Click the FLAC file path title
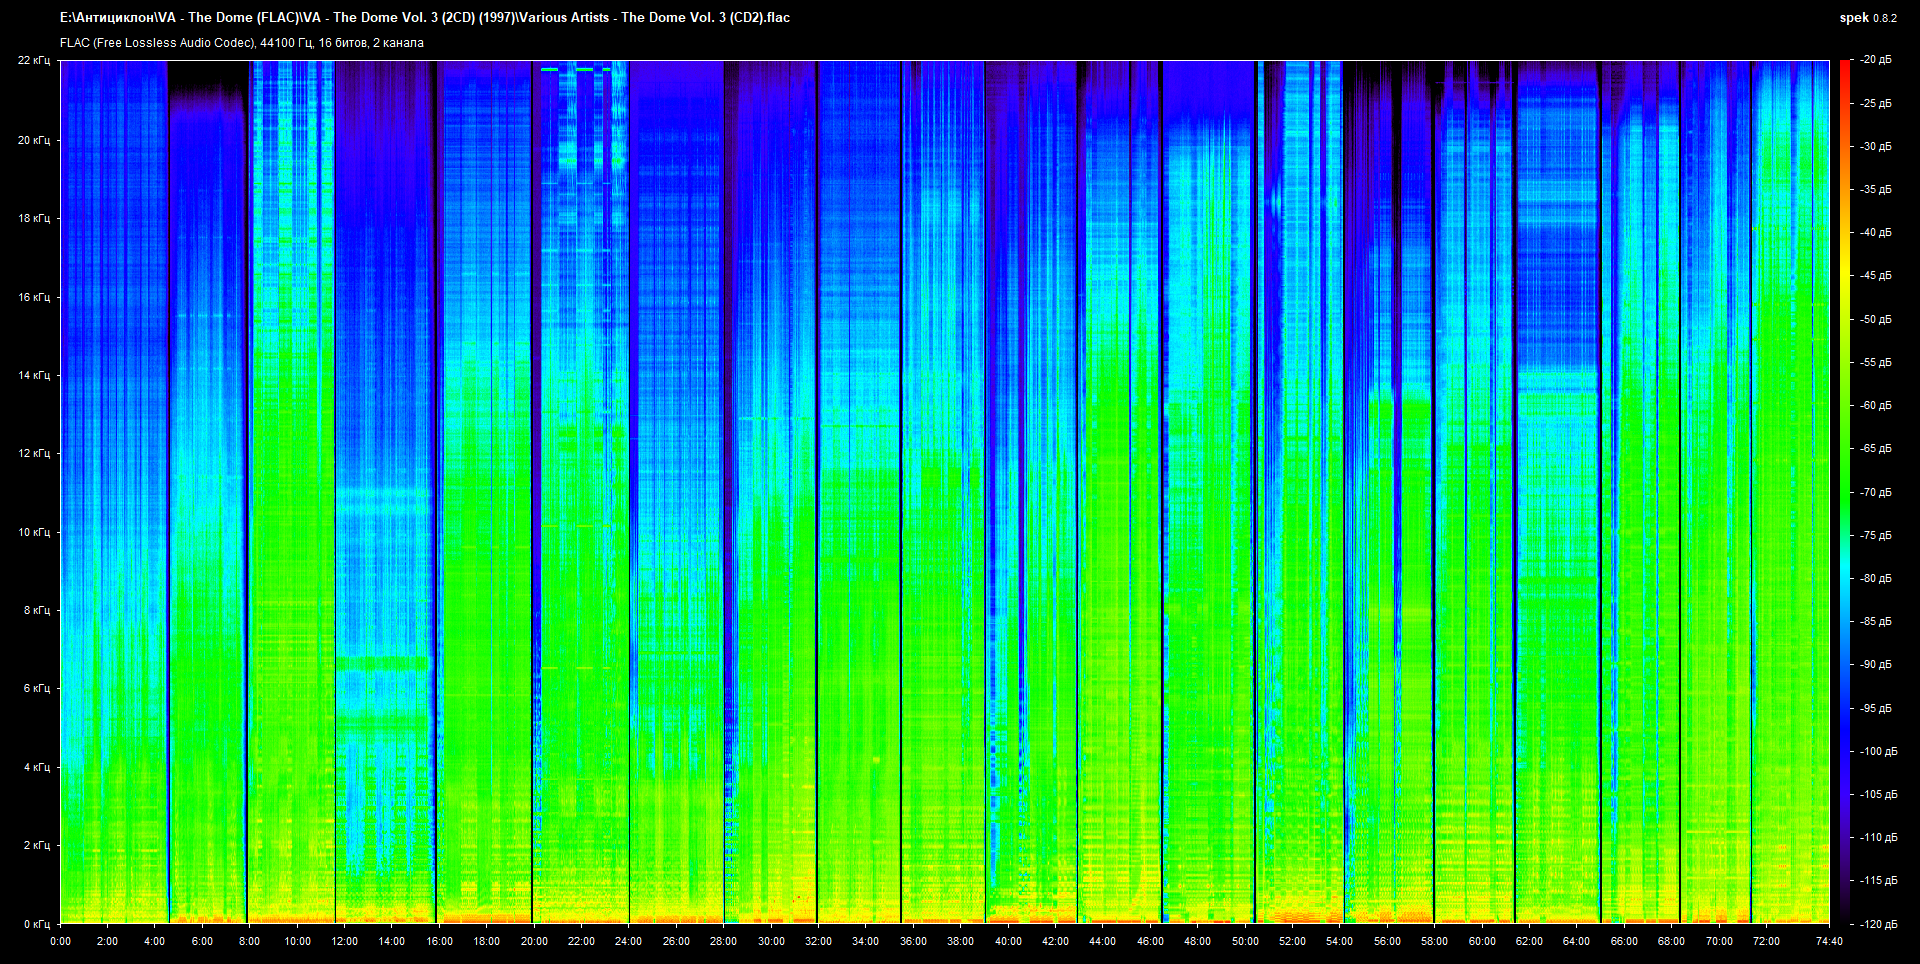Viewport: 1920px width, 964px height. pyautogui.click(x=425, y=17)
